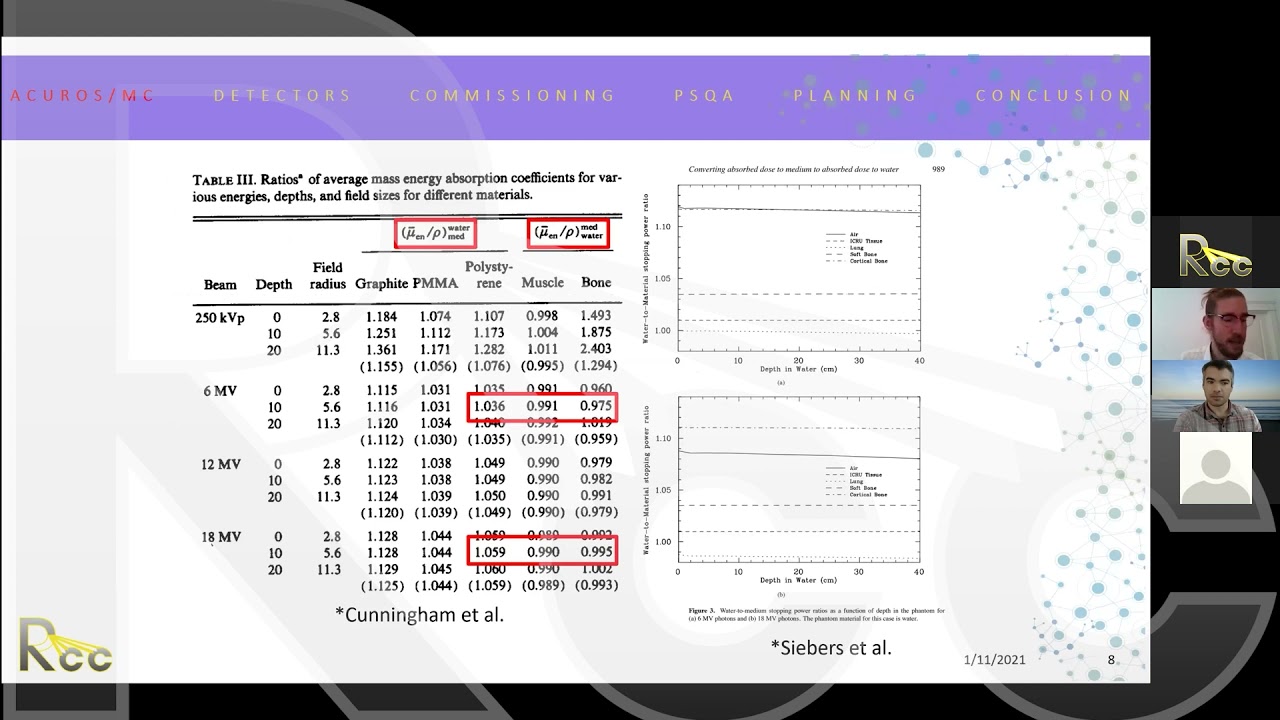1280x720 pixels.
Task: Select the PSQA section in the slide header
Action: point(704,96)
